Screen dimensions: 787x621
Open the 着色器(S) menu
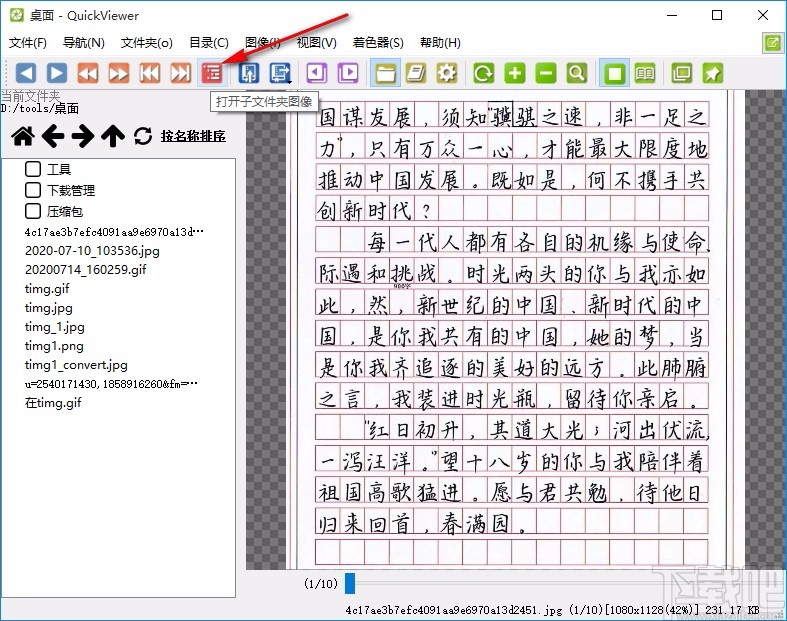[x=378, y=43]
